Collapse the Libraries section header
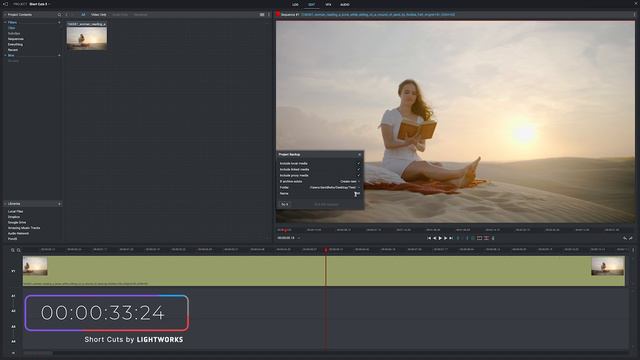Image resolution: width=640 pixels, height=360 pixels. pyautogui.click(x=5, y=204)
